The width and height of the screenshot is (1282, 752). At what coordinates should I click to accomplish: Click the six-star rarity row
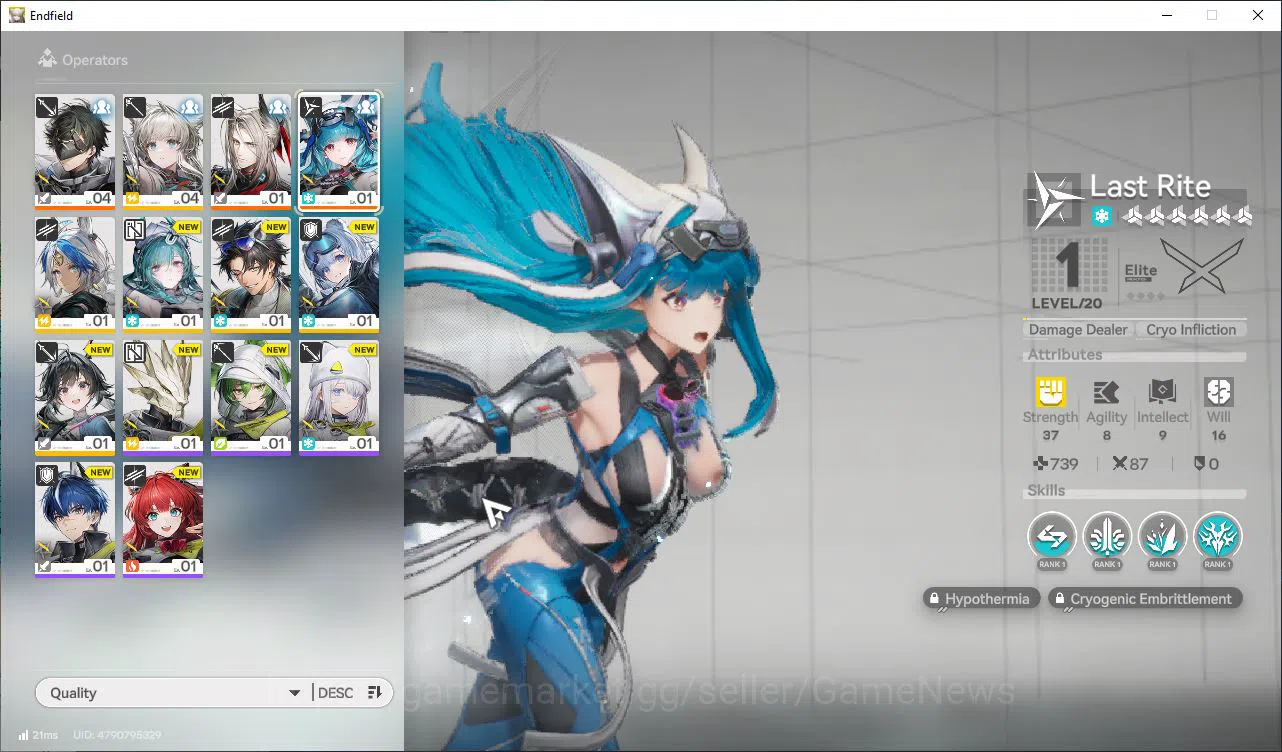(1186, 216)
